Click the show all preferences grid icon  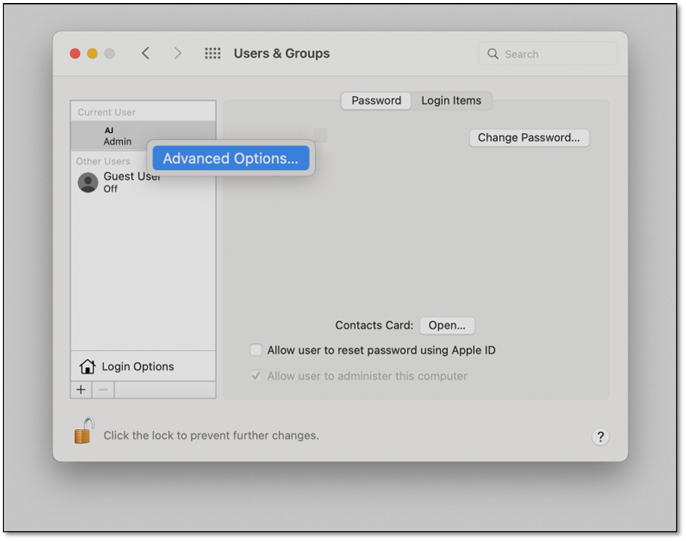213,54
